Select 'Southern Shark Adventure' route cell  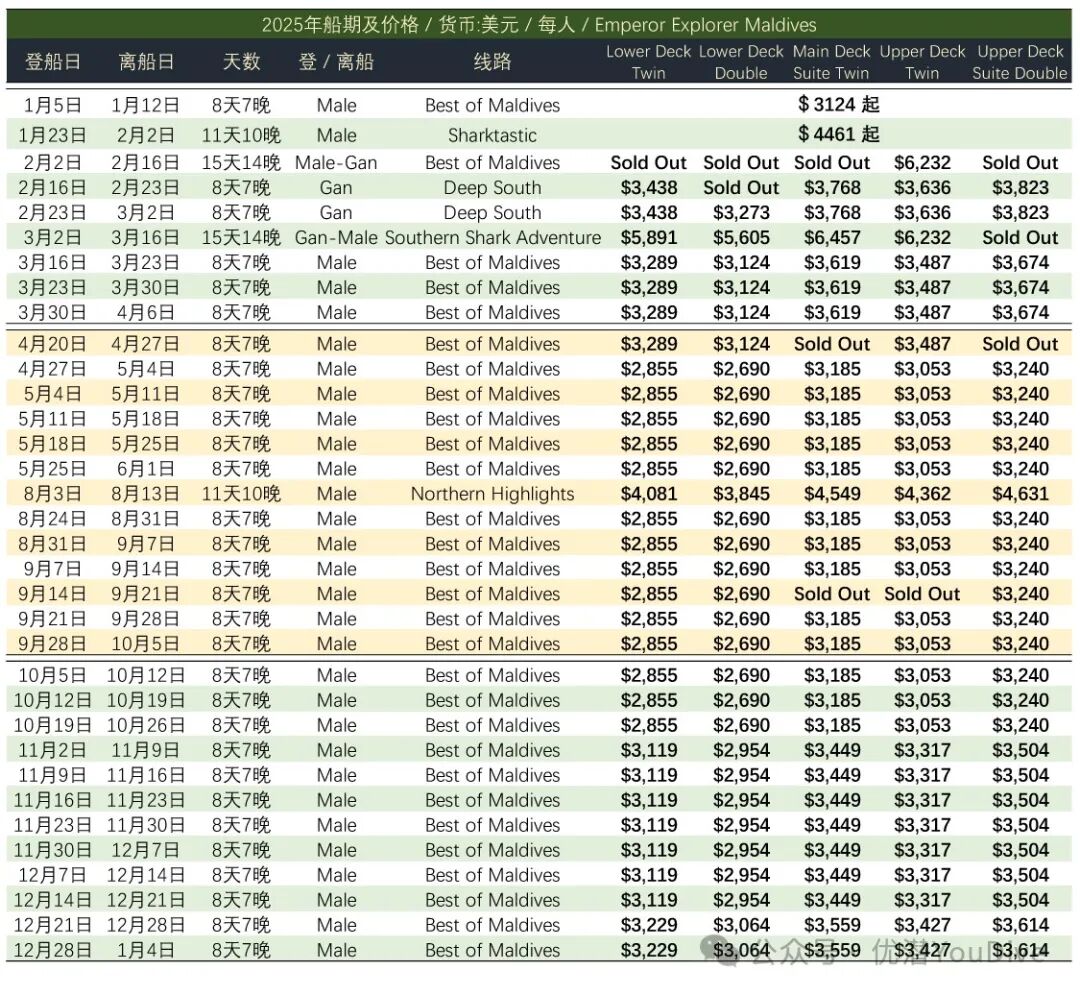click(492, 238)
